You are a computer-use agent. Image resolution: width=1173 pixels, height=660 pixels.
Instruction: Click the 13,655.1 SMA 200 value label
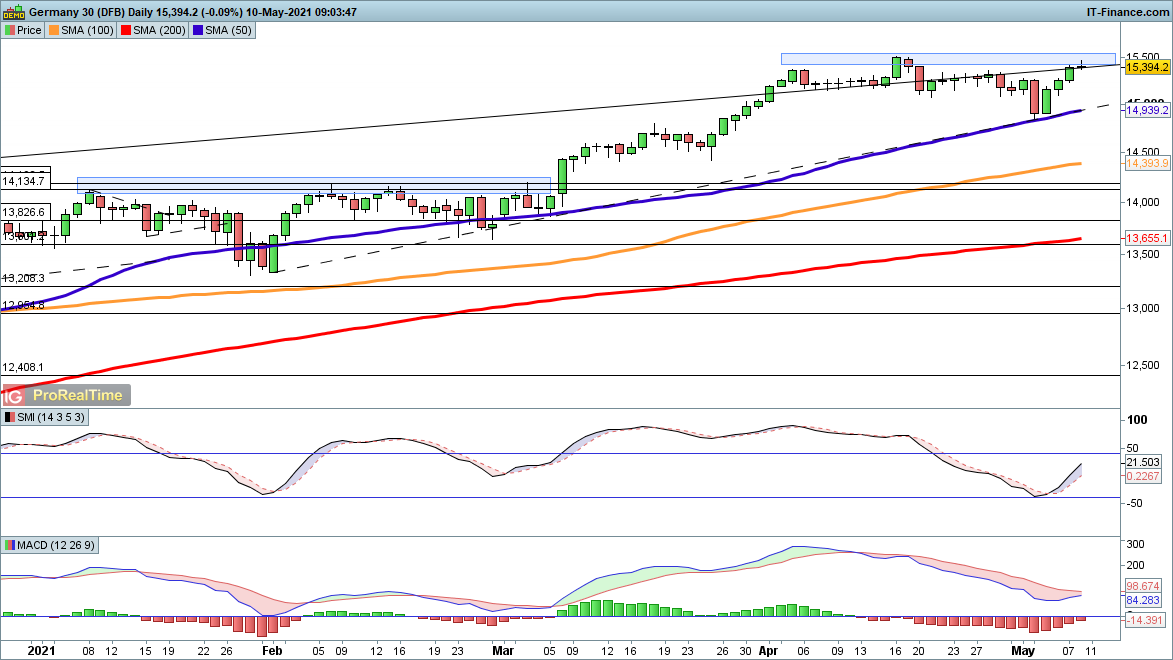click(x=1147, y=239)
